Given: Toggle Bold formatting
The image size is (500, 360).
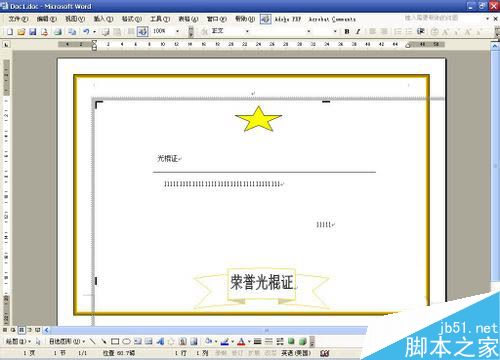Looking at the screenshot, I should pos(347,32).
